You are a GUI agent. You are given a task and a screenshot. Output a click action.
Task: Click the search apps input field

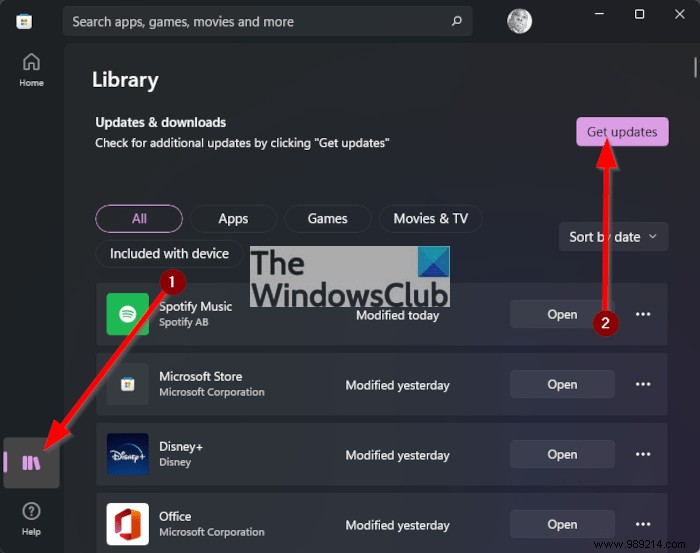pos(267,21)
